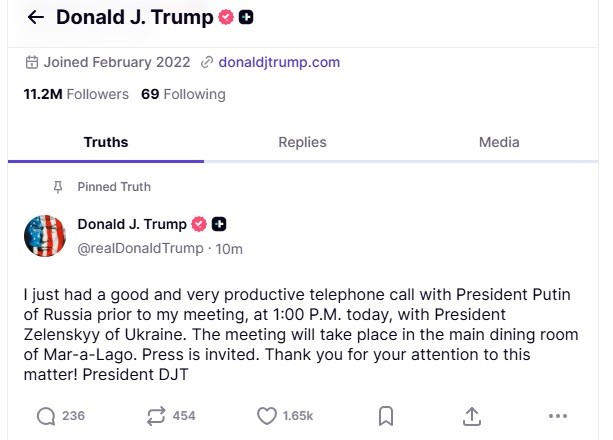ReTruth the post with the repost icon
The width and height of the screenshot is (613, 440).
pyautogui.click(x=158, y=416)
